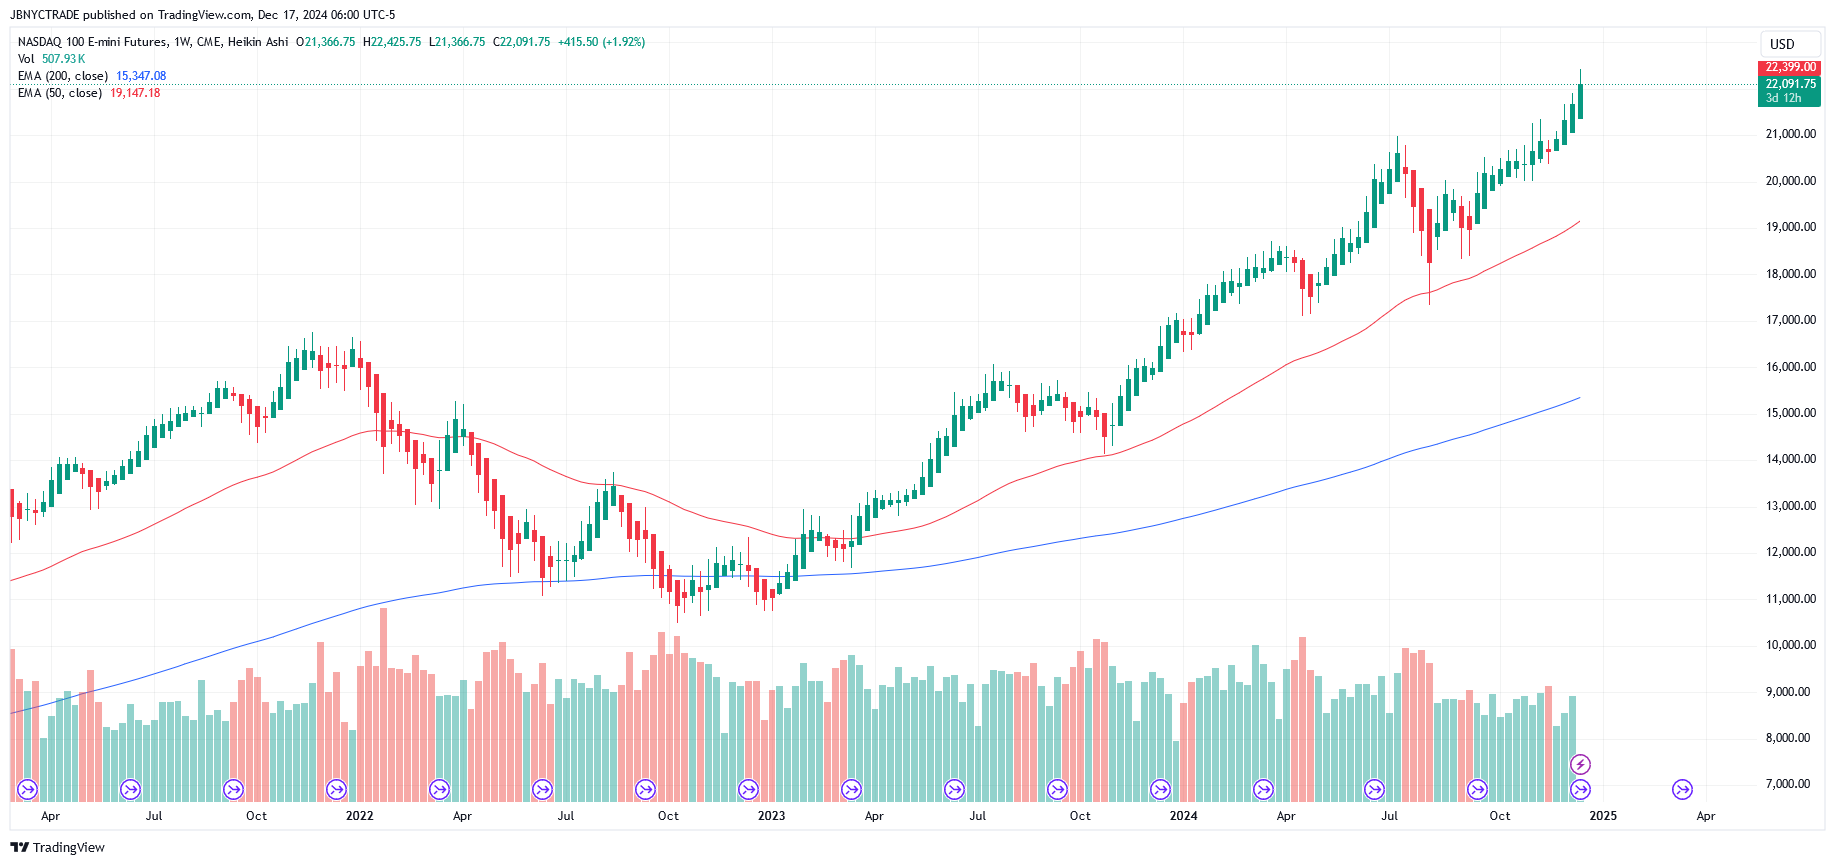Click the TradingView logo icon at bottom left
The width and height of the screenshot is (1835, 865).
19,848
